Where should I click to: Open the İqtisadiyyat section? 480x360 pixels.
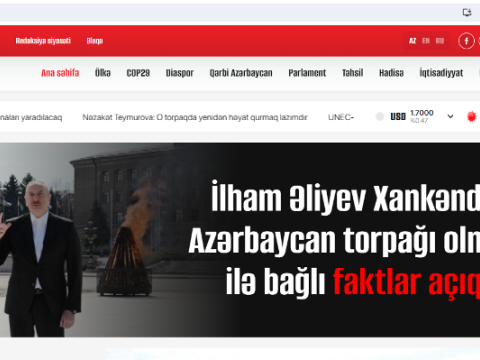tap(441, 73)
